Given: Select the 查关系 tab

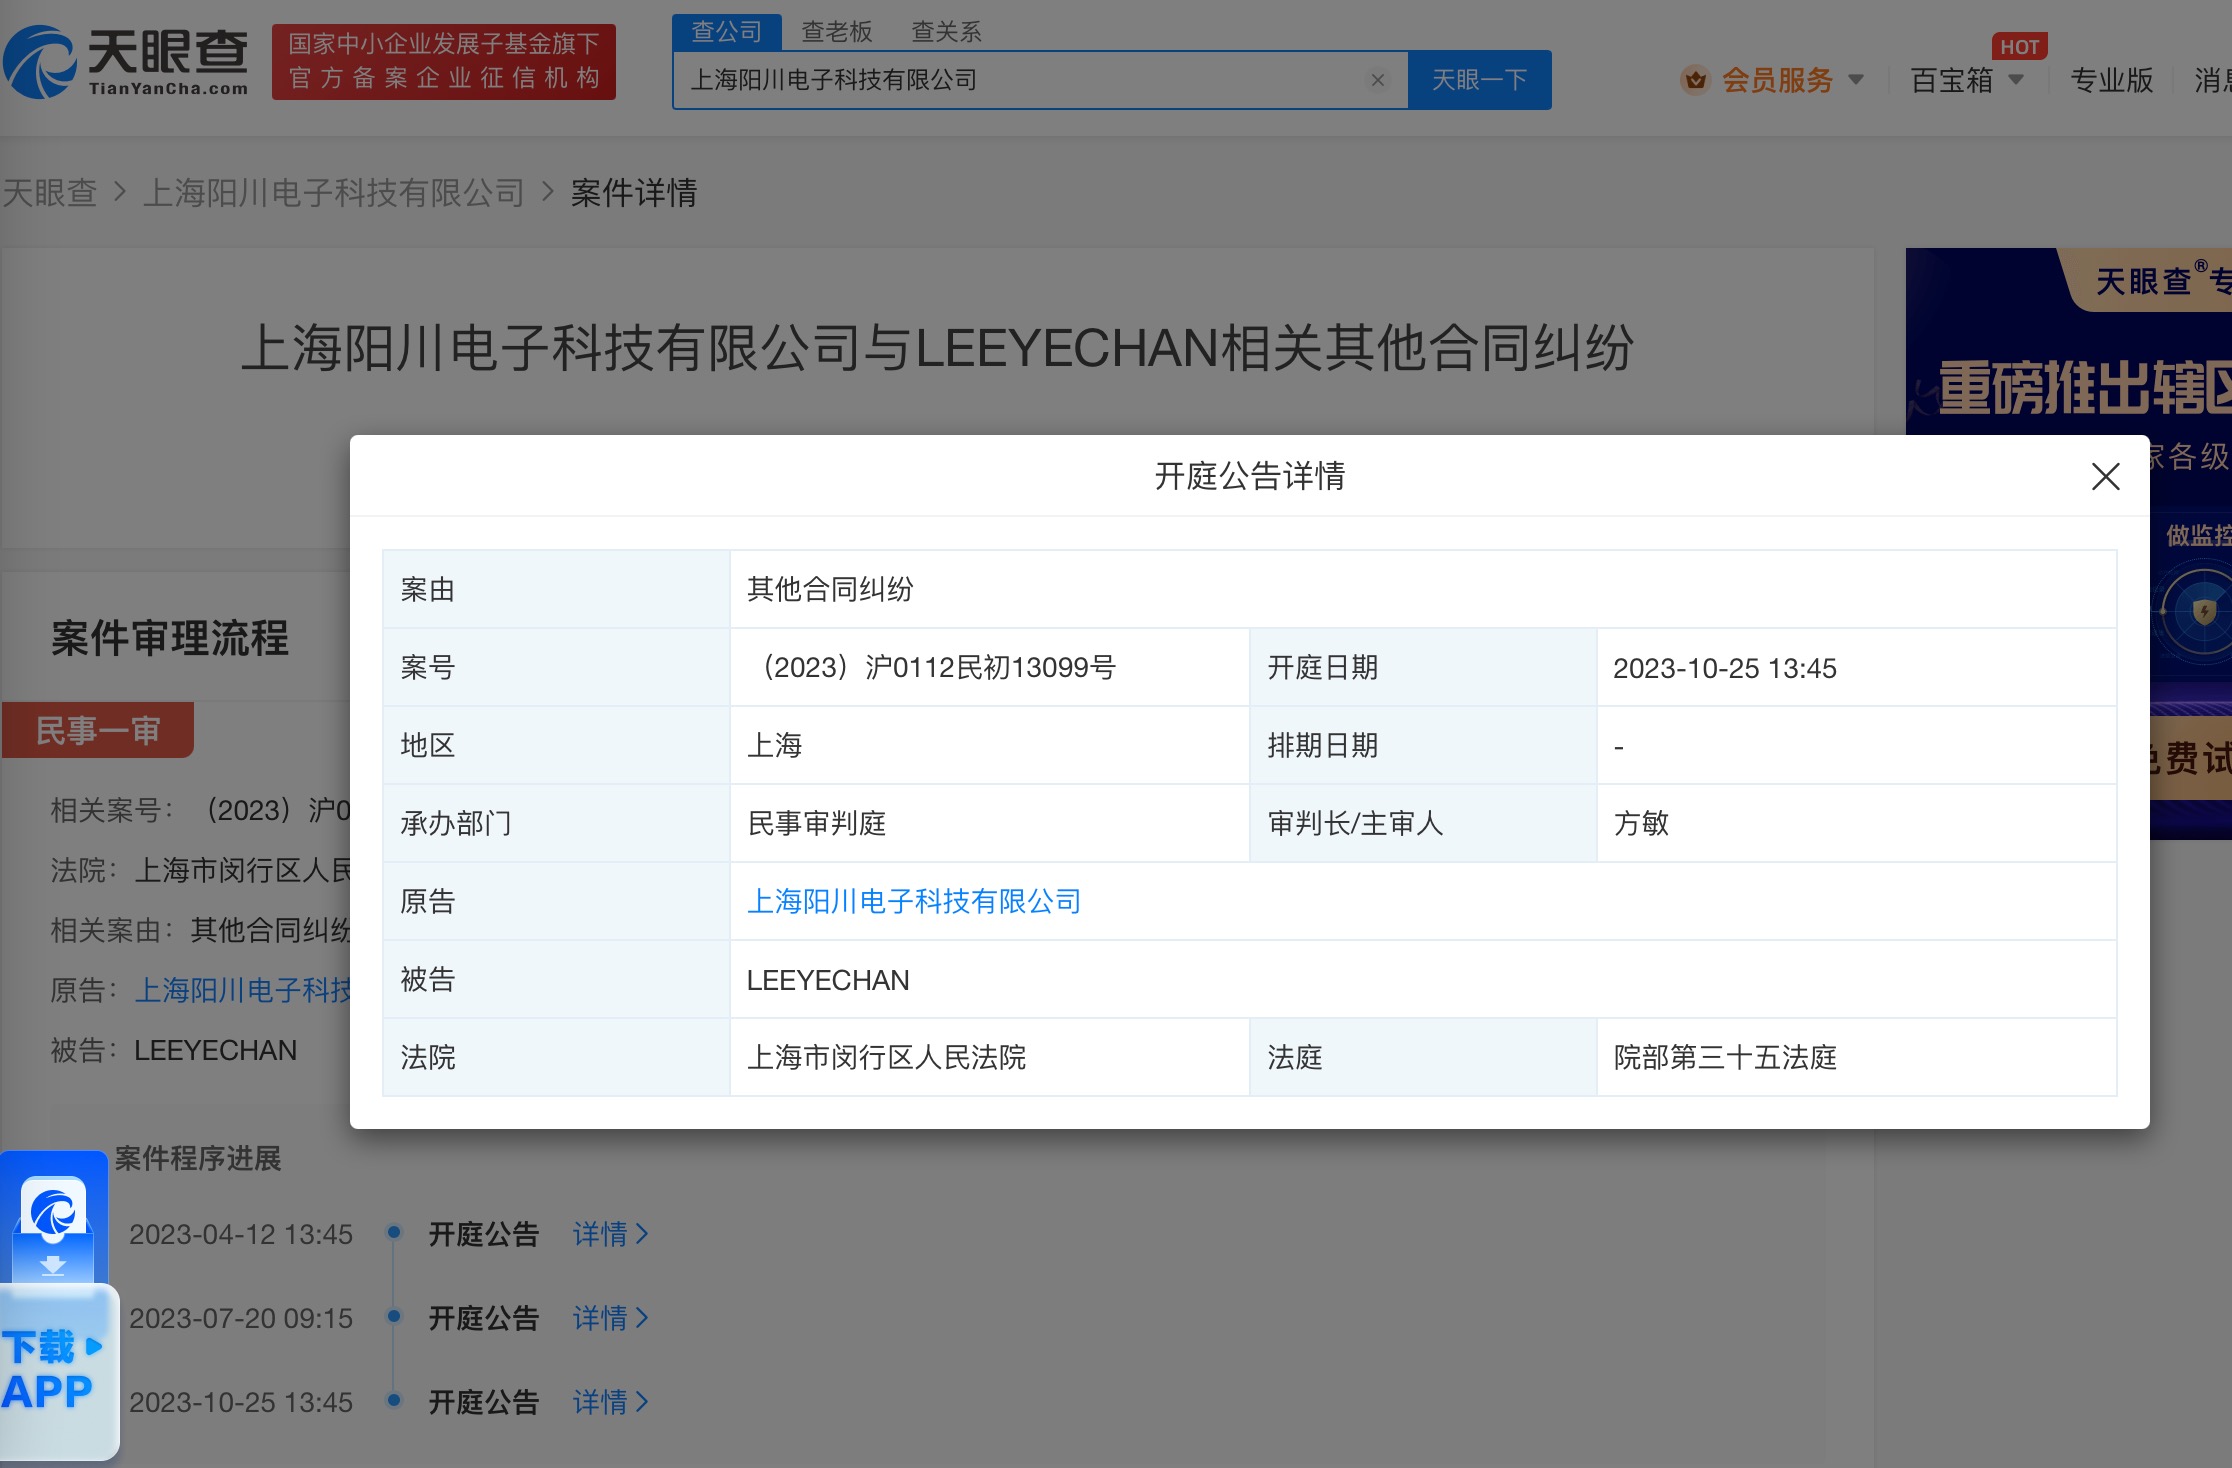Looking at the screenshot, I should pyautogui.click(x=946, y=32).
